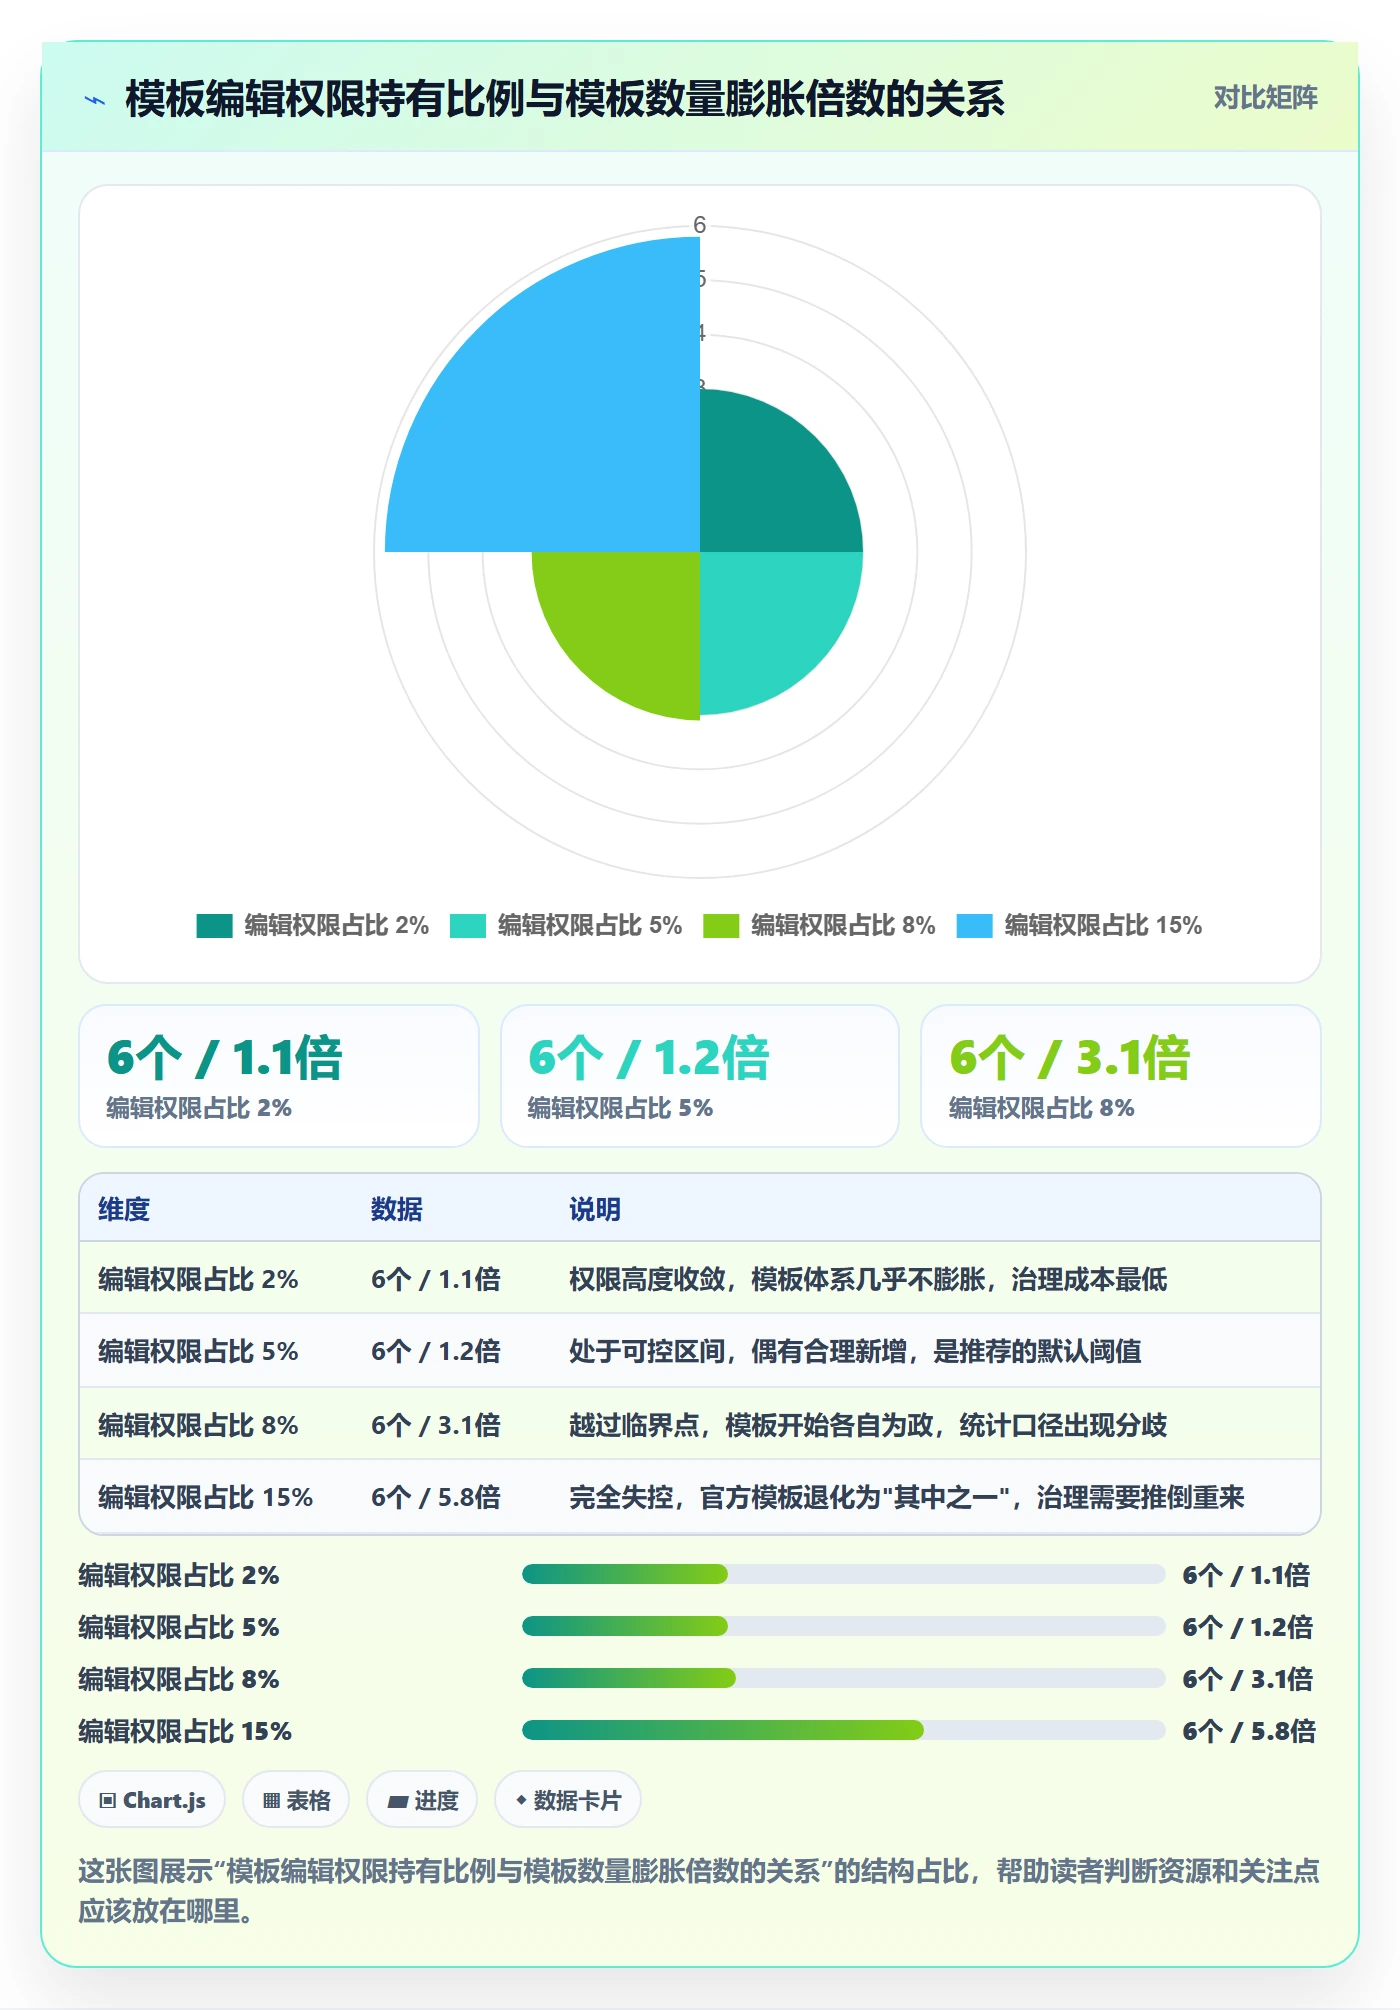Click table value 6个 / 5.8倍
Image resolution: width=1400 pixels, height=2010 pixels.
pyautogui.click(x=436, y=1497)
